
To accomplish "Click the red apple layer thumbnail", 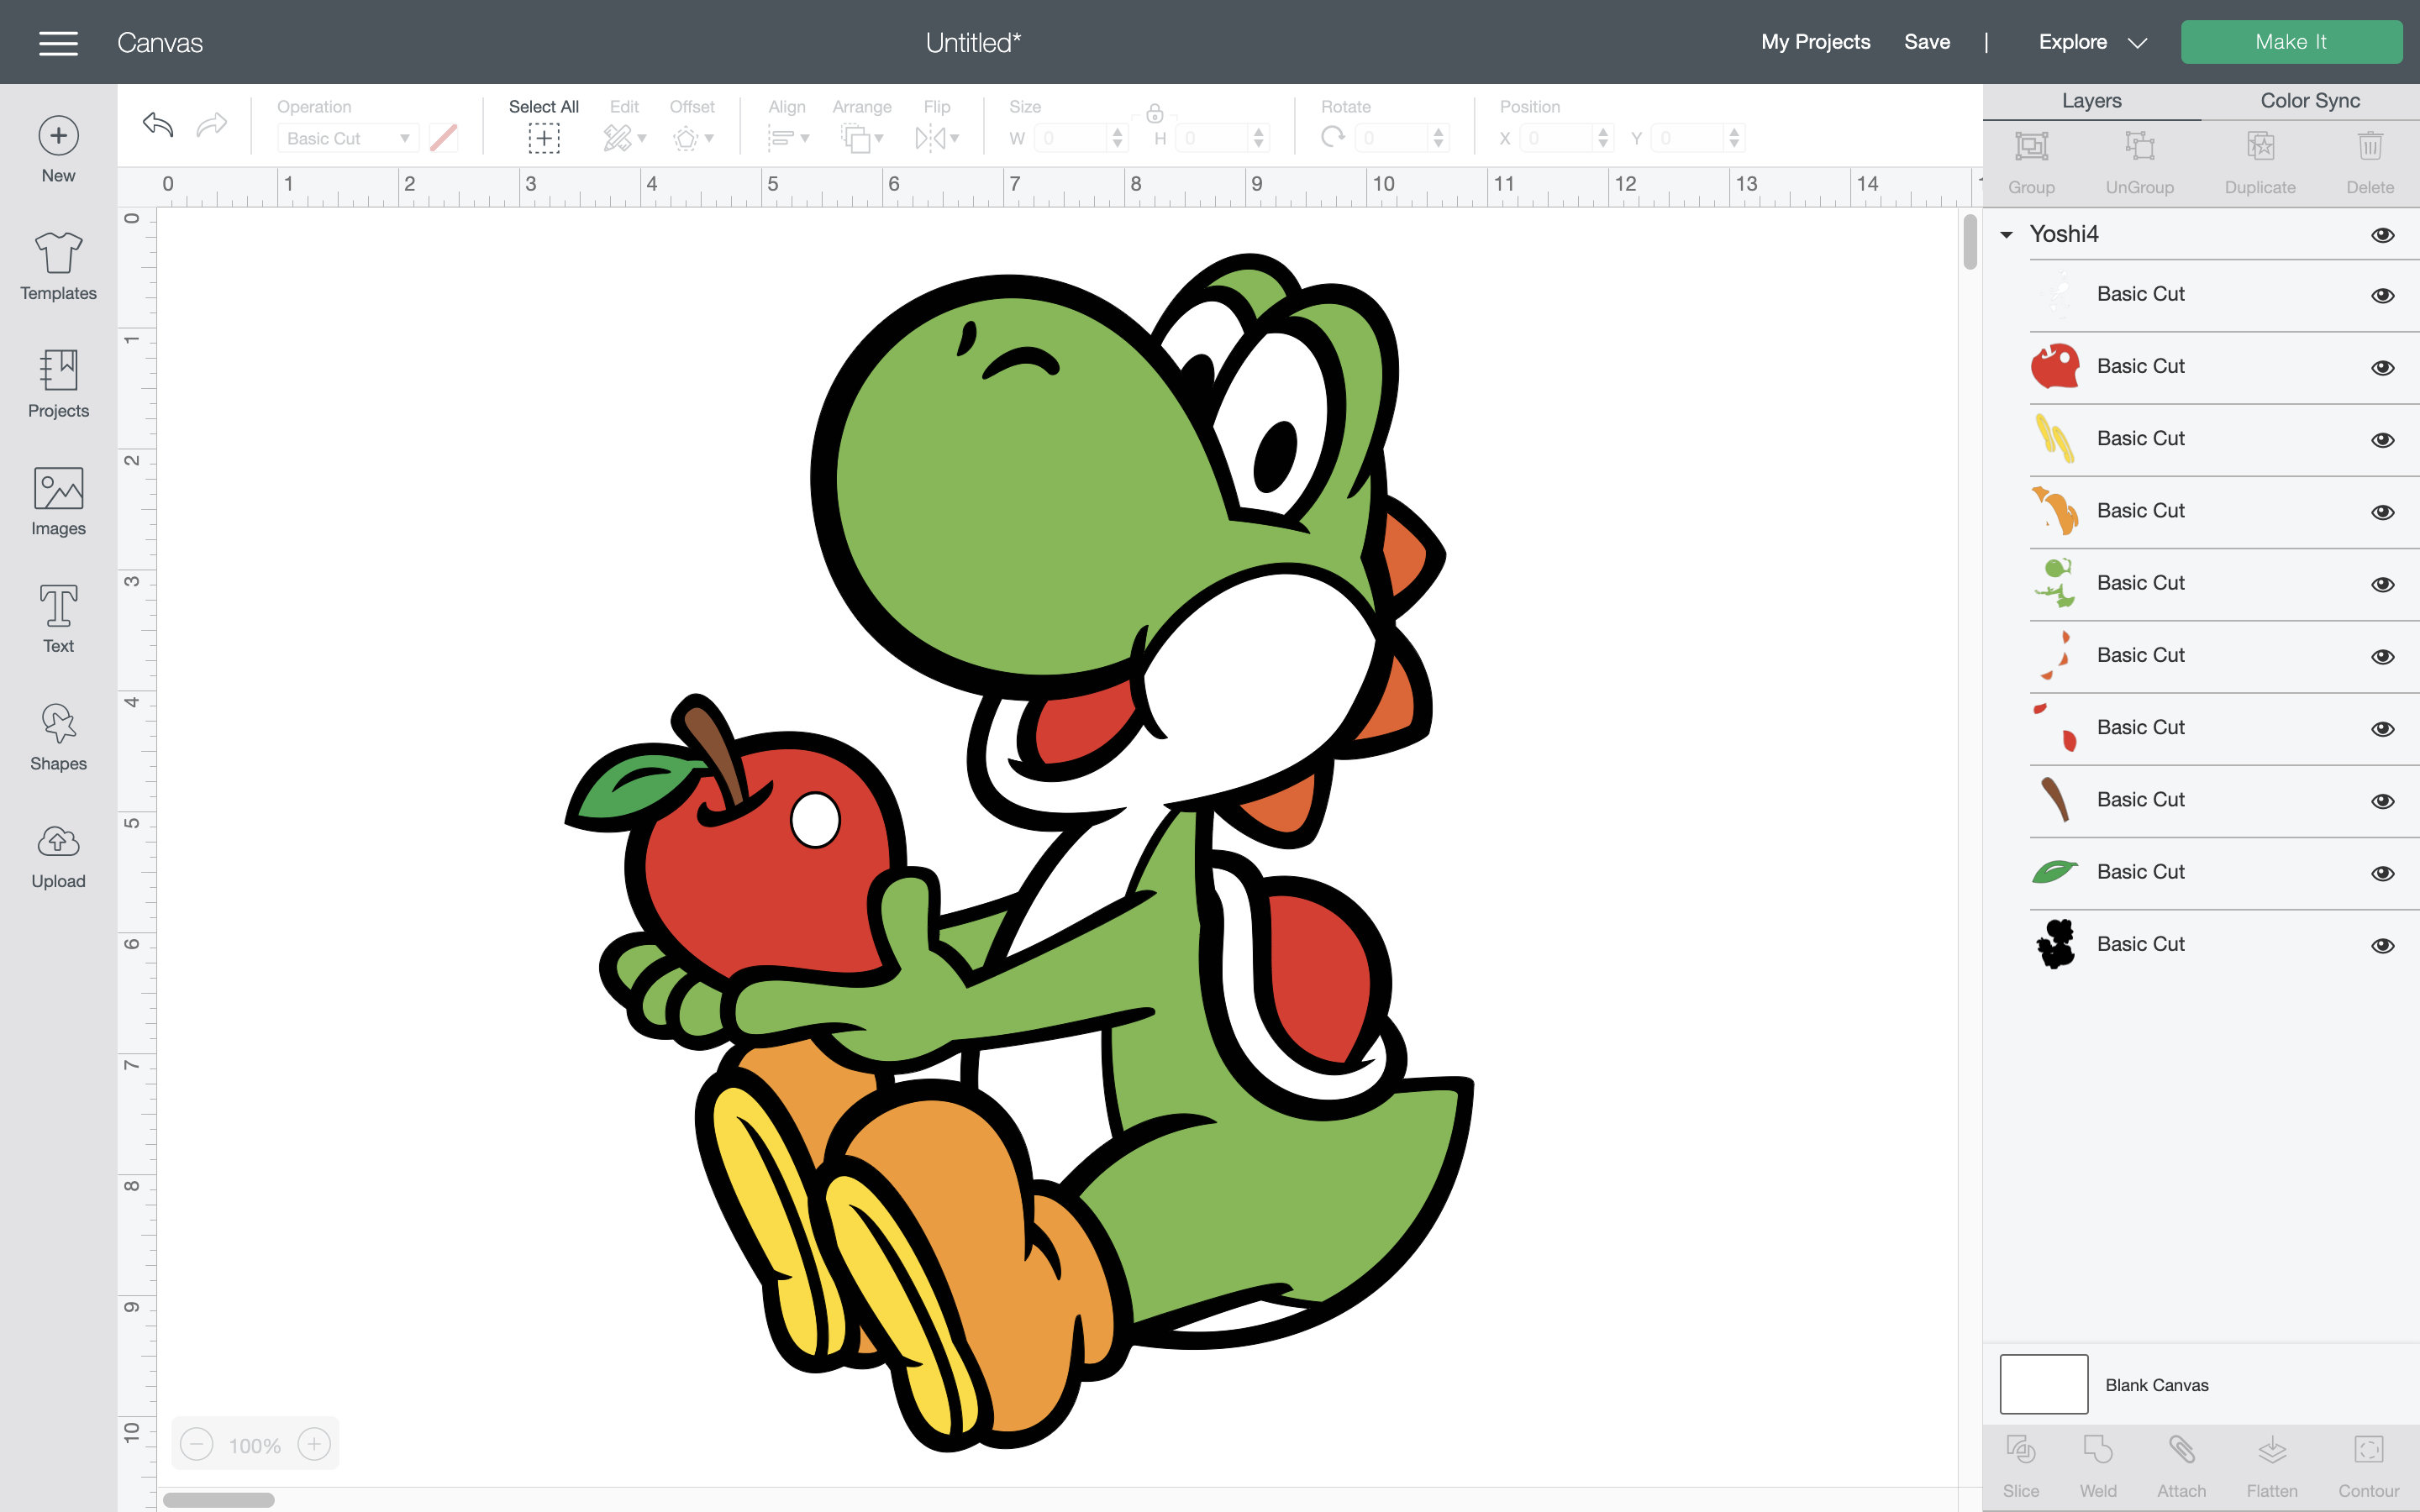I will tap(2054, 367).
